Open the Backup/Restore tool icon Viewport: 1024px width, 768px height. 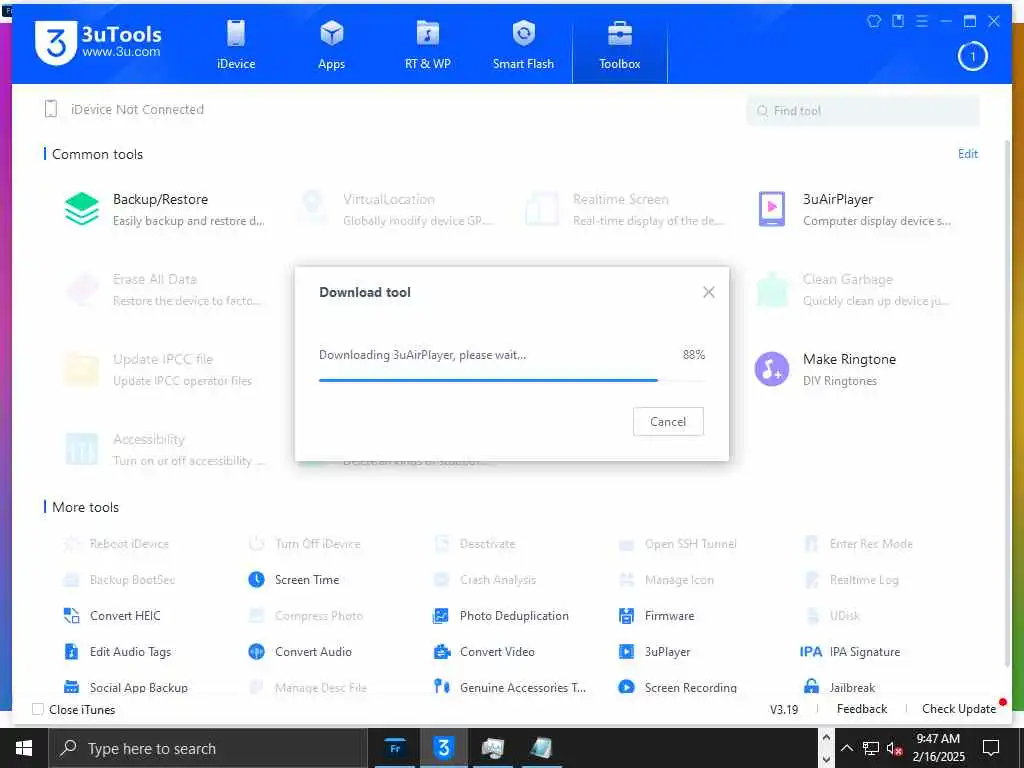tap(82, 209)
